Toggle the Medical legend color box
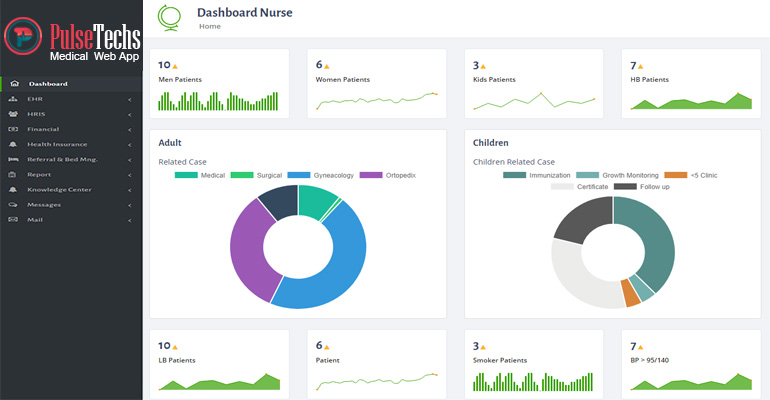Viewport: 770px width, 400px height. pos(186,175)
